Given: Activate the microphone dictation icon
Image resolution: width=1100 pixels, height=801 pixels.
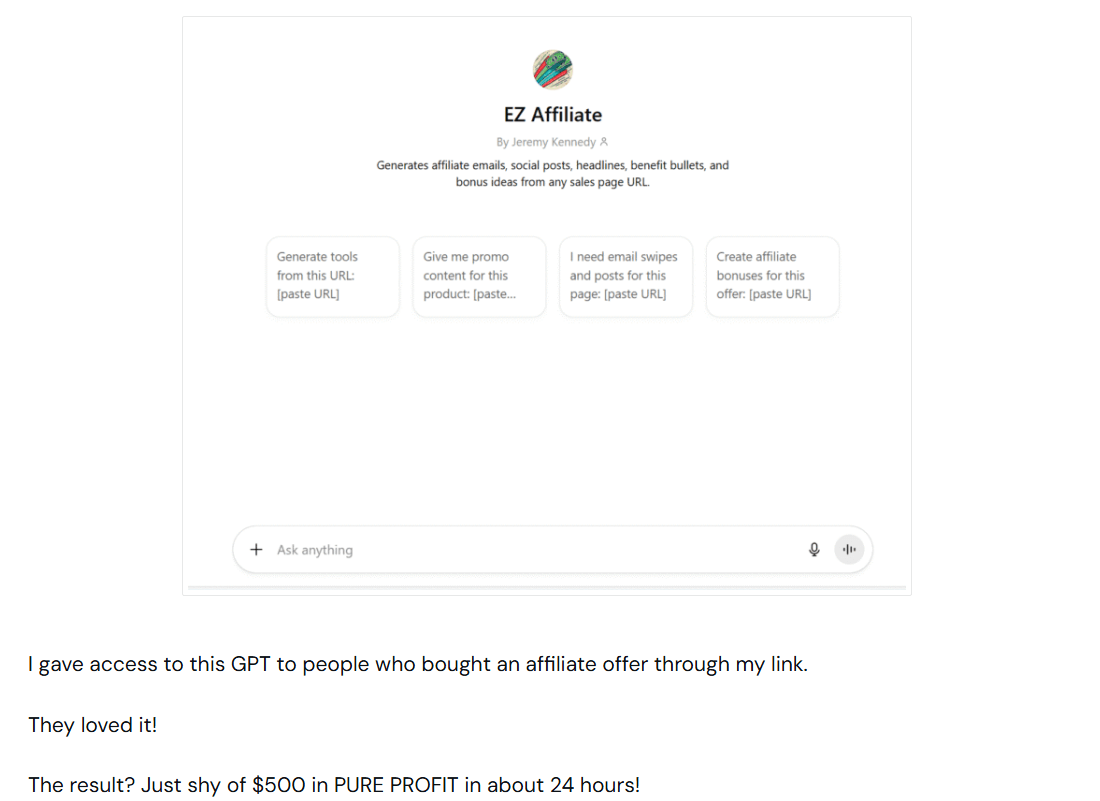Looking at the screenshot, I should tap(814, 549).
